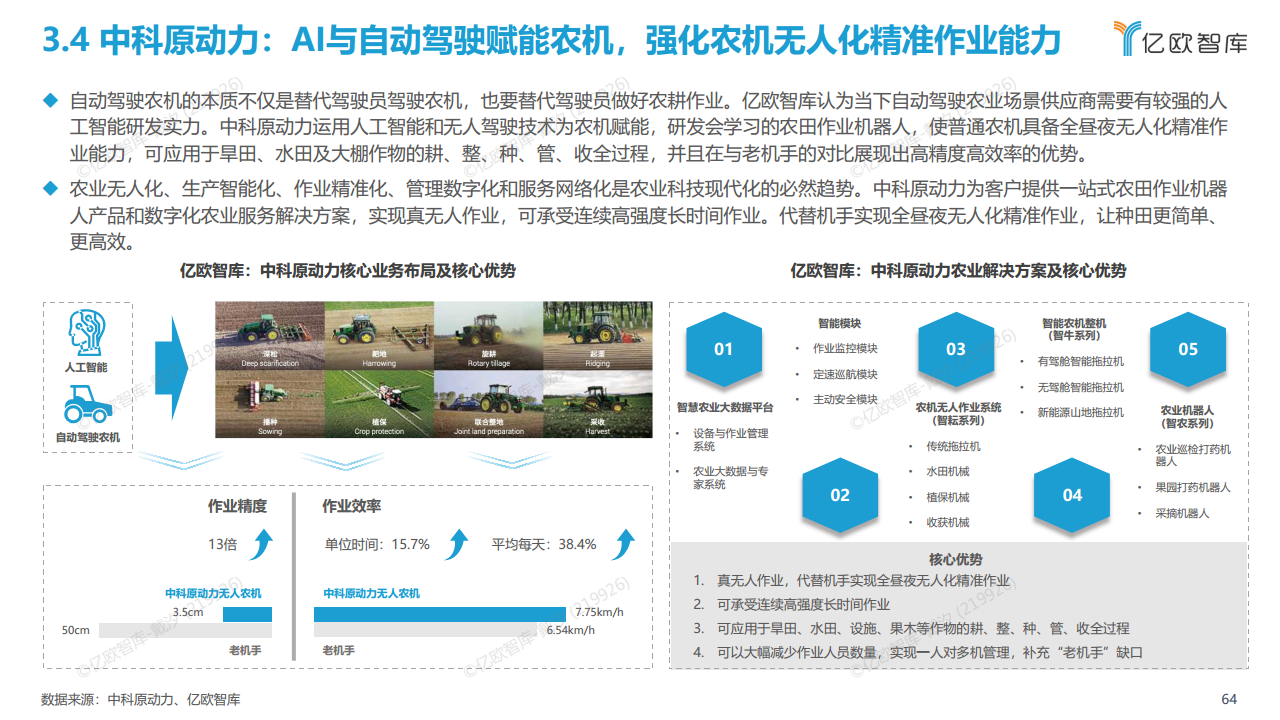Select hexagon 05
Viewport: 1280px width, 720px height.
(x=1188, y=349)
